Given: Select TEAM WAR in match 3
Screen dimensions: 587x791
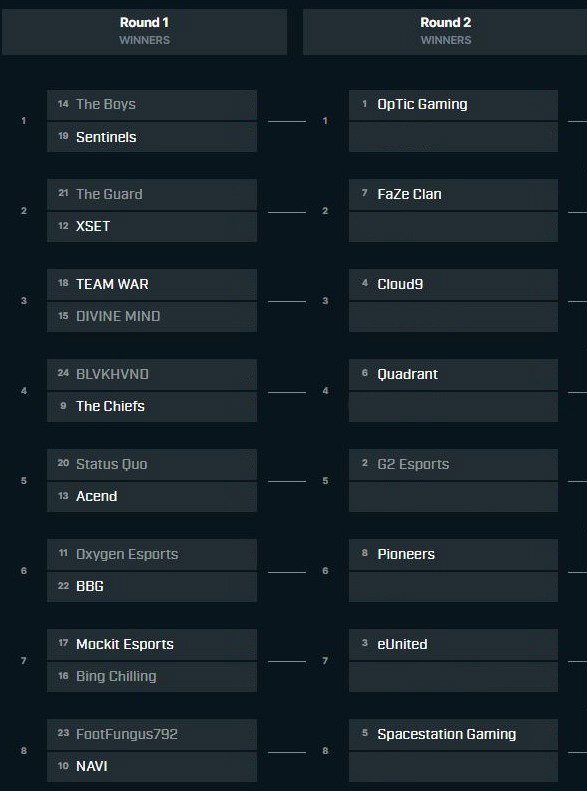Looking at the screenshot, I should coord(152,285).
